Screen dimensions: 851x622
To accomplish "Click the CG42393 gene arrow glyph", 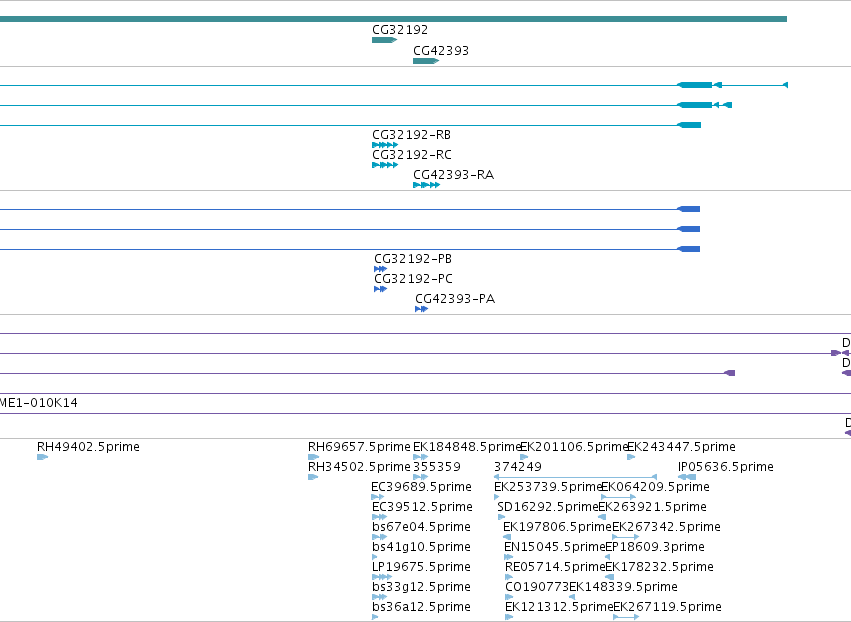I will (426, 61).
